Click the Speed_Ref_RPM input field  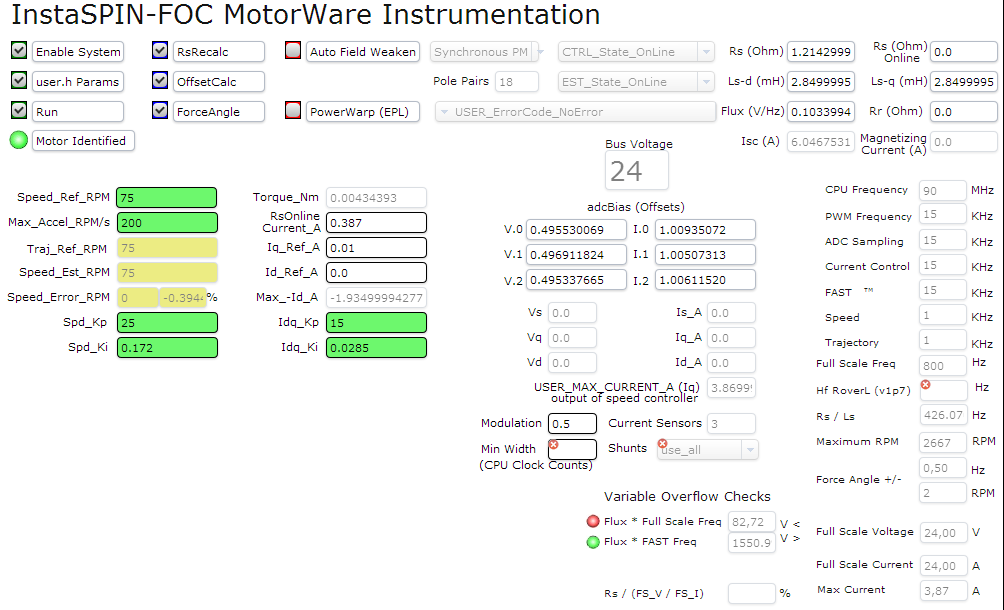point(166,198)
